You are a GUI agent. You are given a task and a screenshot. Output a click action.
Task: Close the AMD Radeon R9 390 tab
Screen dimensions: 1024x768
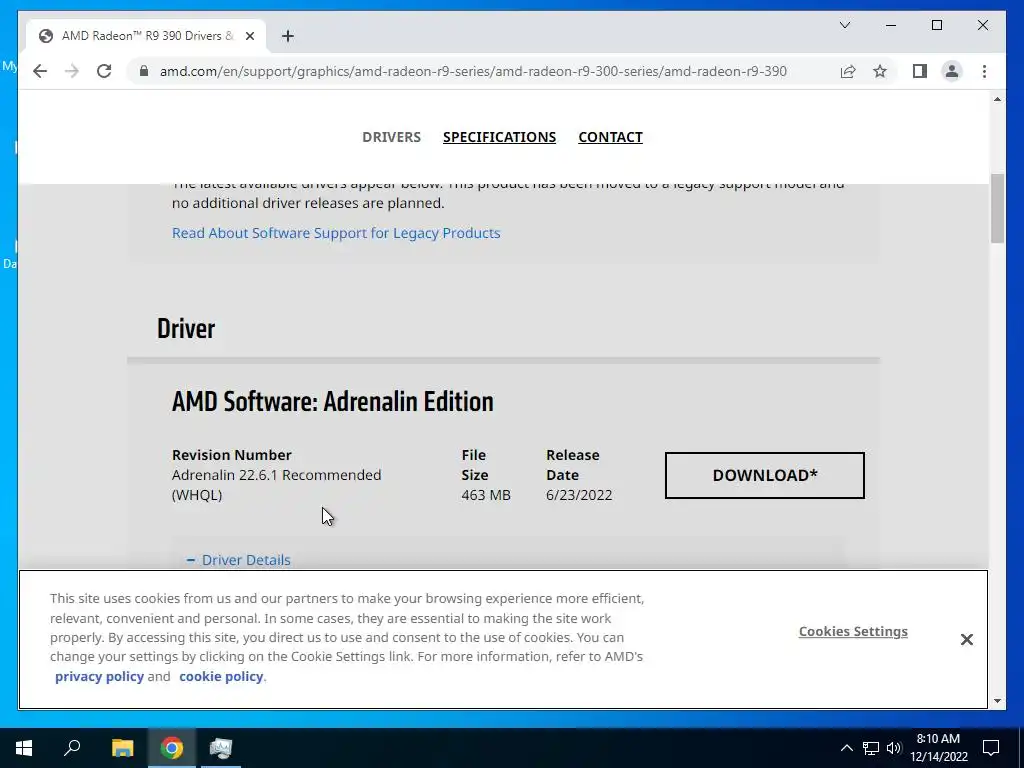pos(249,36)
